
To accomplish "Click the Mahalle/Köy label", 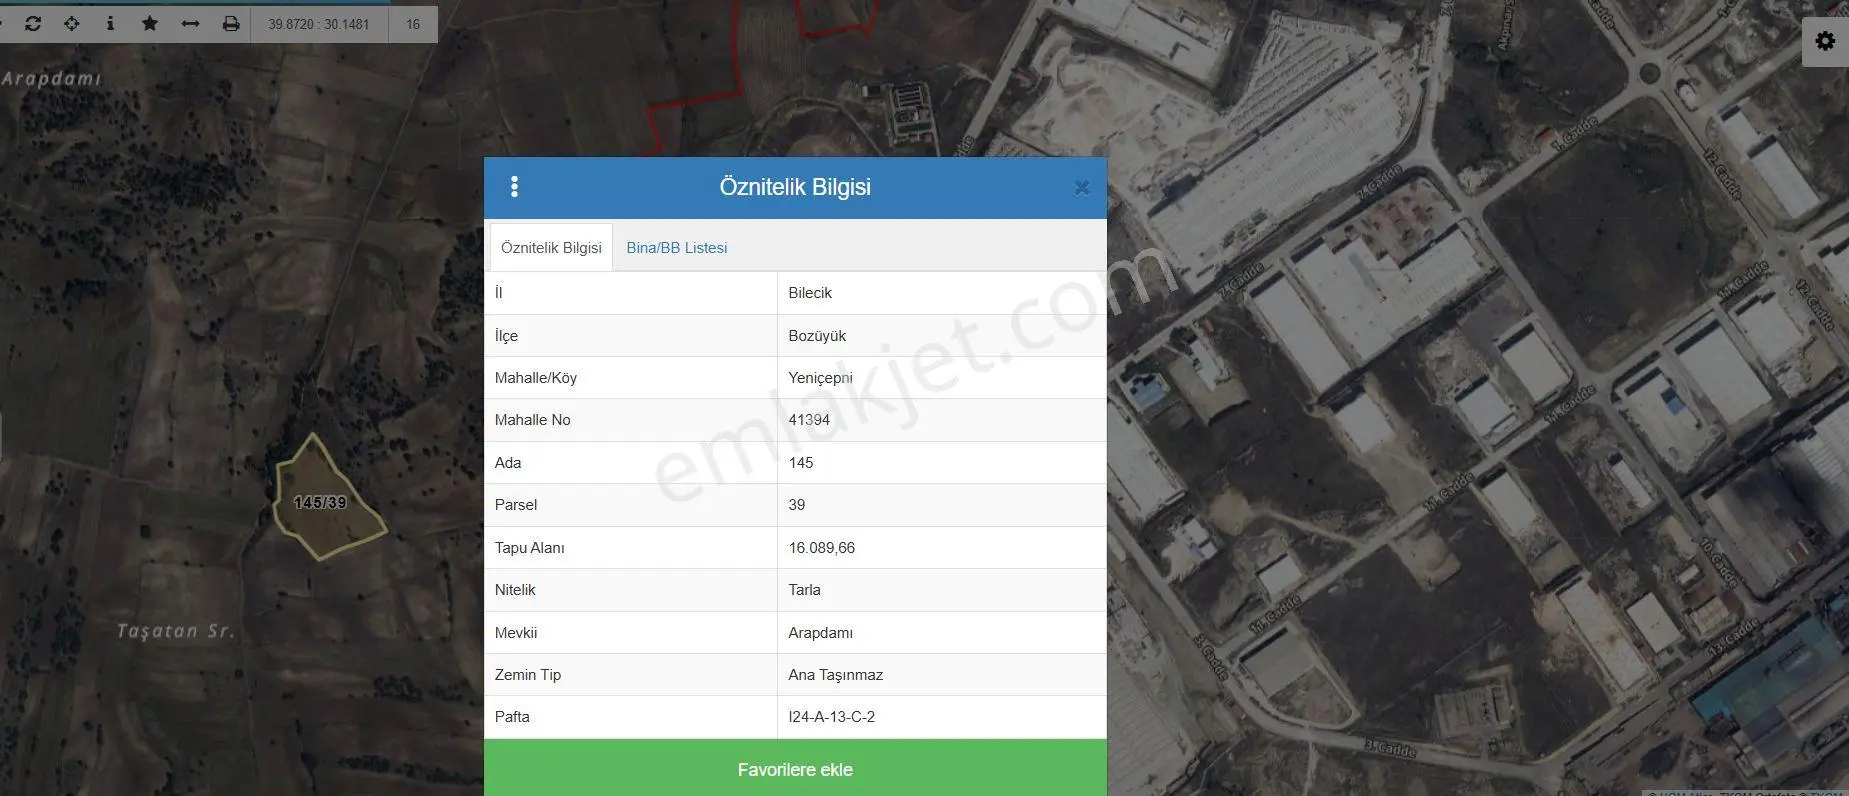I will coord(536,378).
